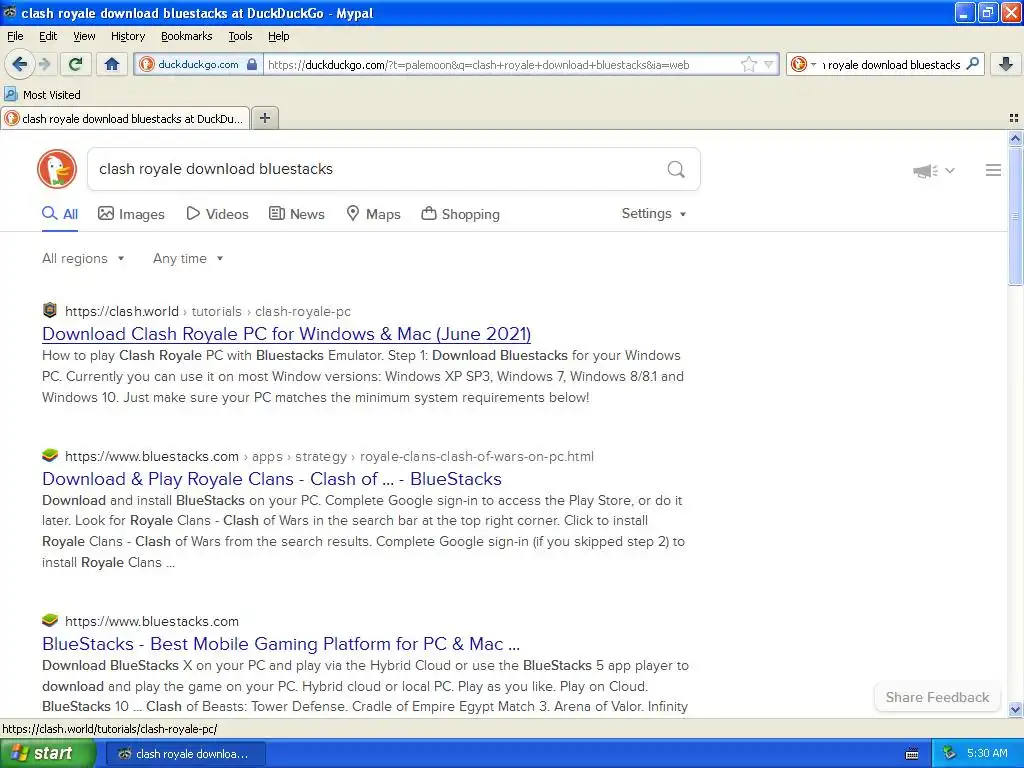Submit search with the page magnifier icon
Screen dimensions: 1024x768
(x=676, y=170)
